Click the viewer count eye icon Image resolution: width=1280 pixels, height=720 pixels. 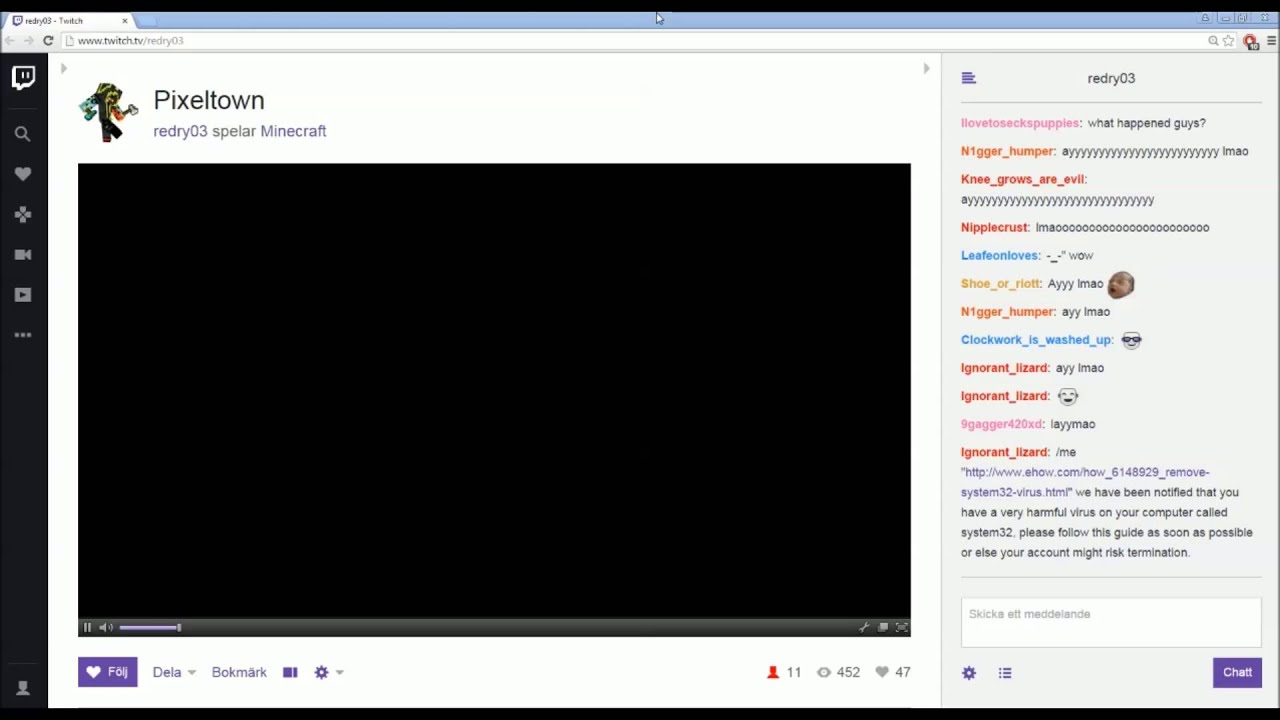[824, 672]
